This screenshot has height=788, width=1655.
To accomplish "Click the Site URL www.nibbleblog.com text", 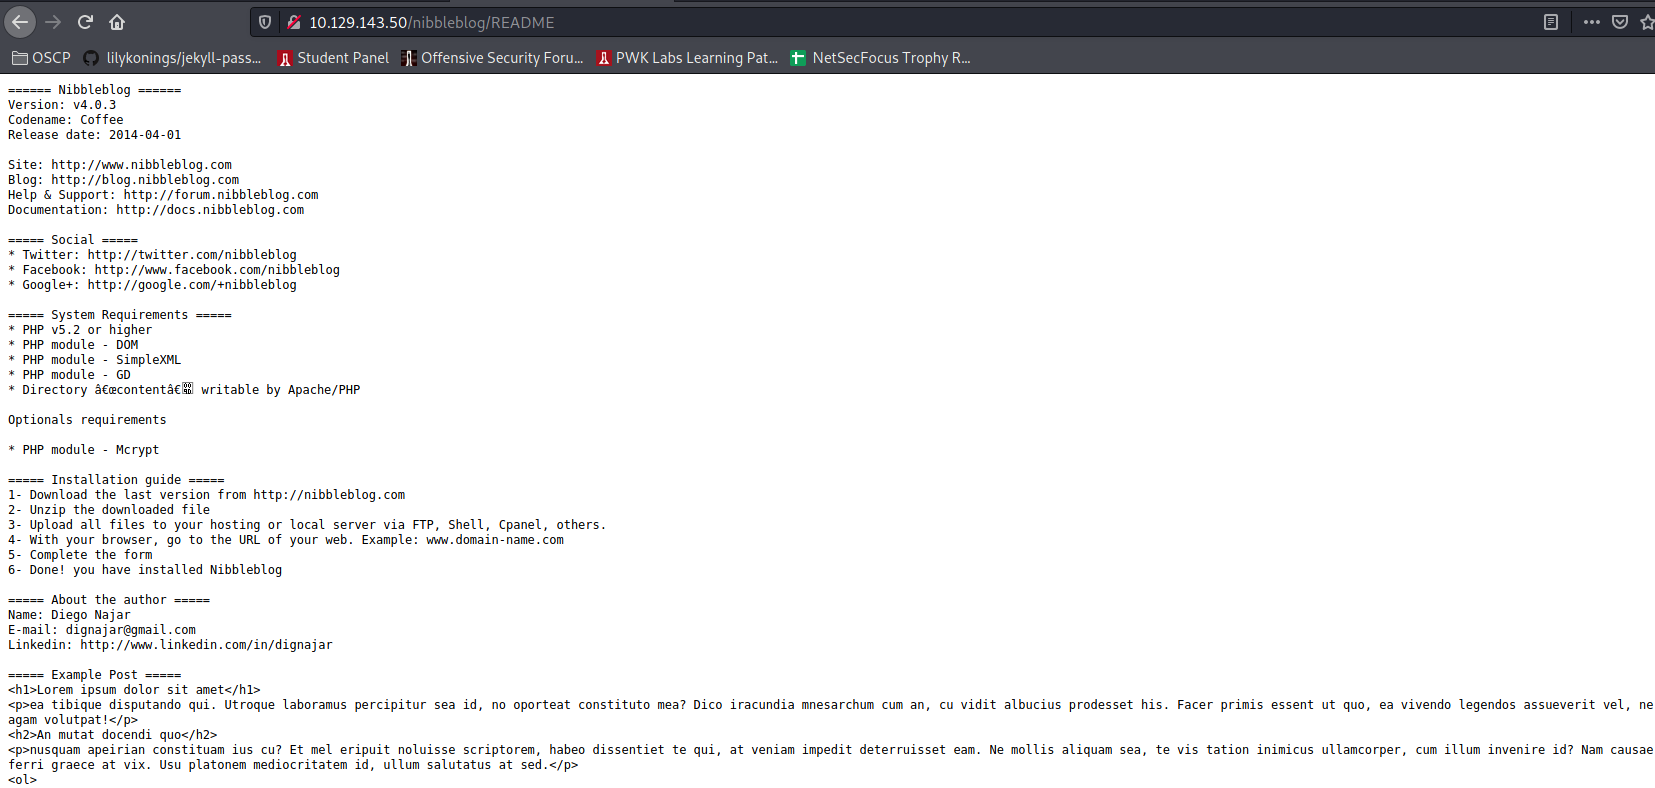I will pos(141,165).
